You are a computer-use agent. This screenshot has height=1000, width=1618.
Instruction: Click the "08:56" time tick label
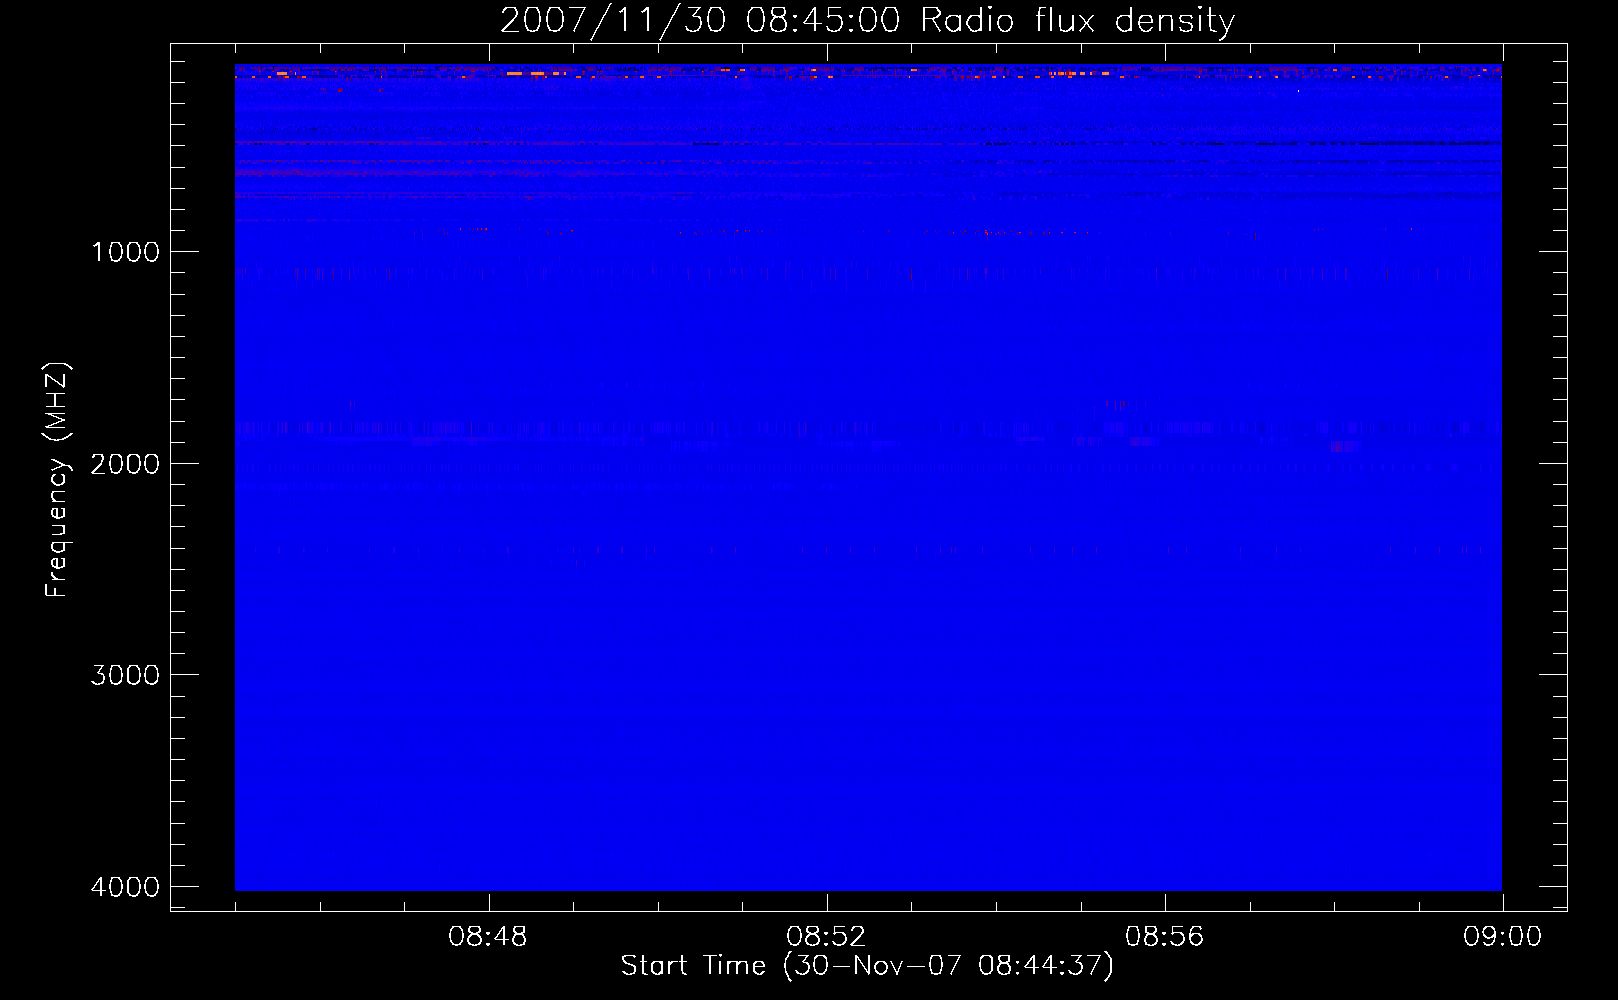coord(1165,937)
